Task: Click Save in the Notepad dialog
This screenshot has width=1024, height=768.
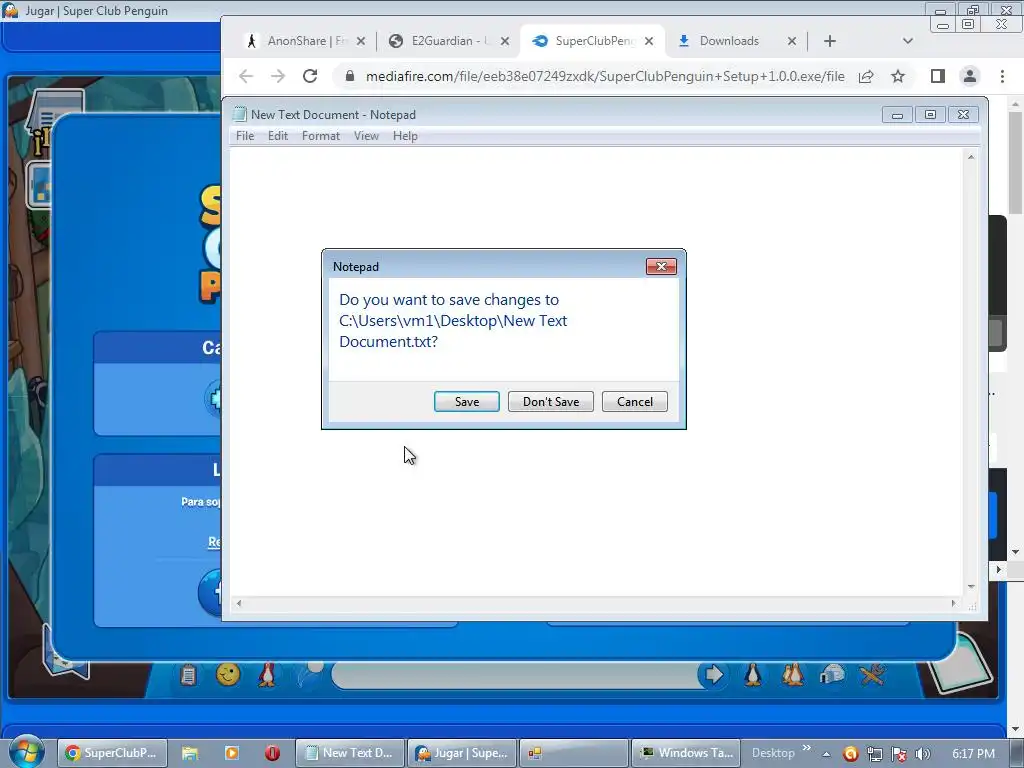Action: pyautogui.click(x=466, y=402)
